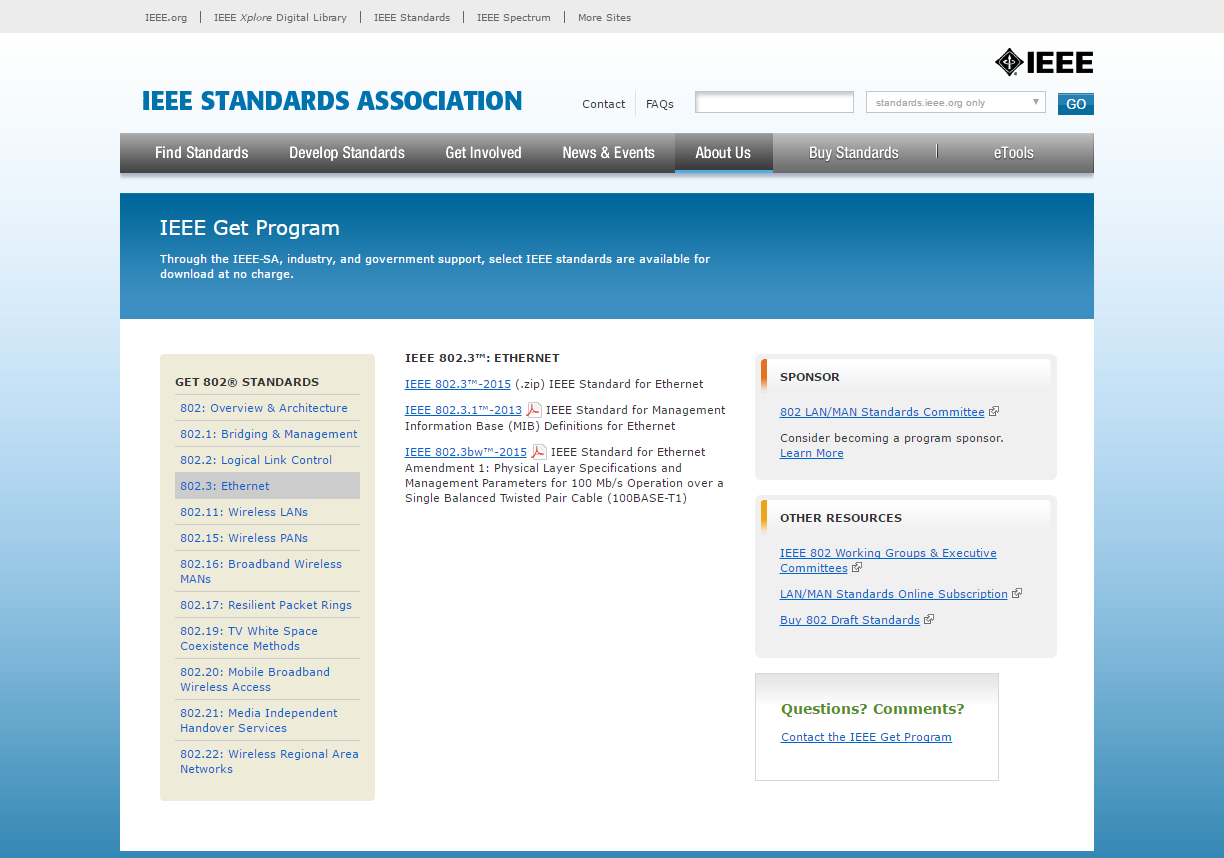Image resolution: width=1224 pixels, height=858 pixels.
Task: Click external link icon after LAN/MAN Standards Online Subscription
Action: pyautogui.click(x=1017, y=593)
